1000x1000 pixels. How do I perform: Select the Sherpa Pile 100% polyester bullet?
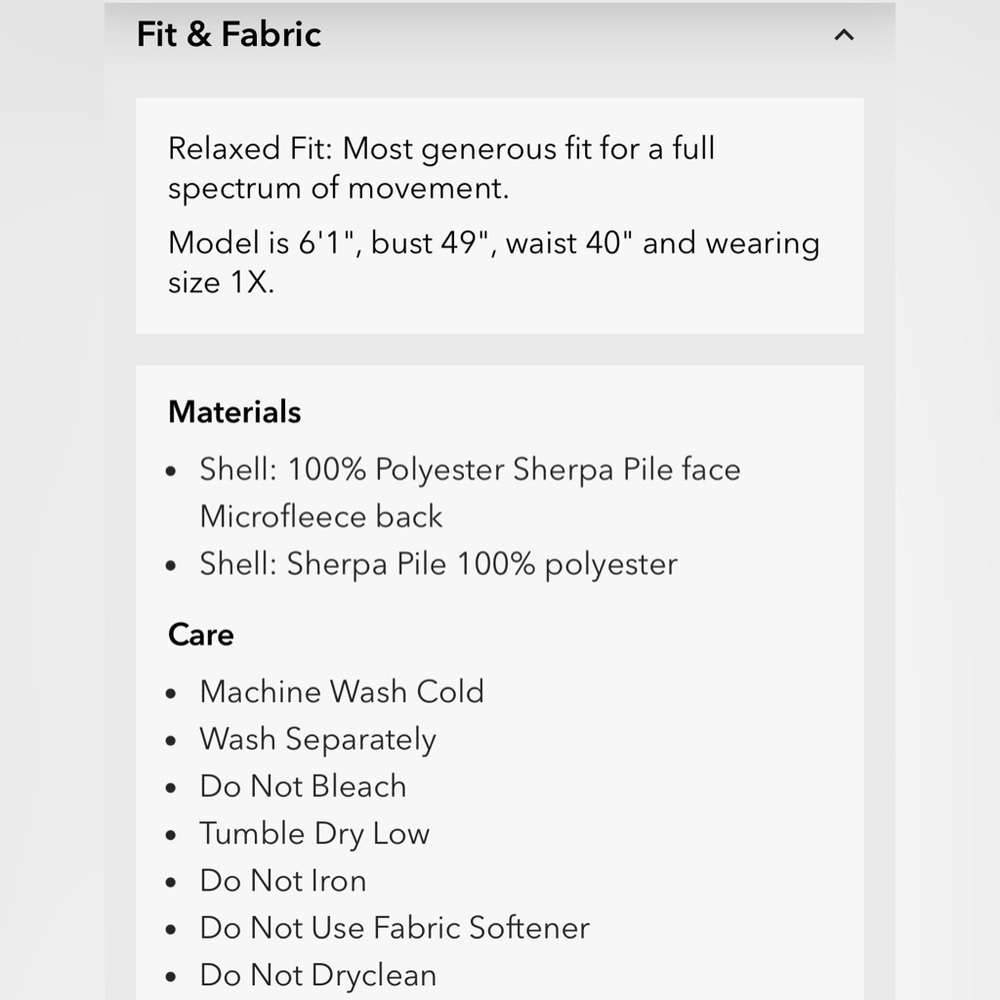click(x=438, y=564)
